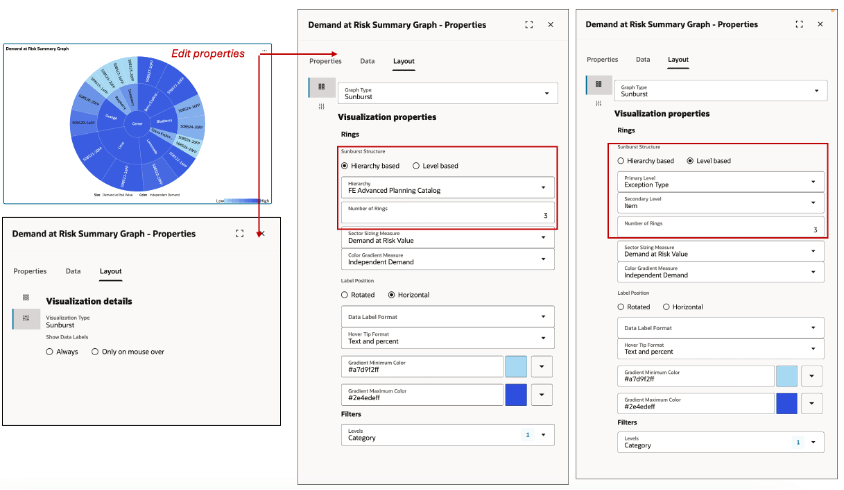Open Hierarchy dropdown showing FE Advanced Planning Catalog

[x=447, y=187]
